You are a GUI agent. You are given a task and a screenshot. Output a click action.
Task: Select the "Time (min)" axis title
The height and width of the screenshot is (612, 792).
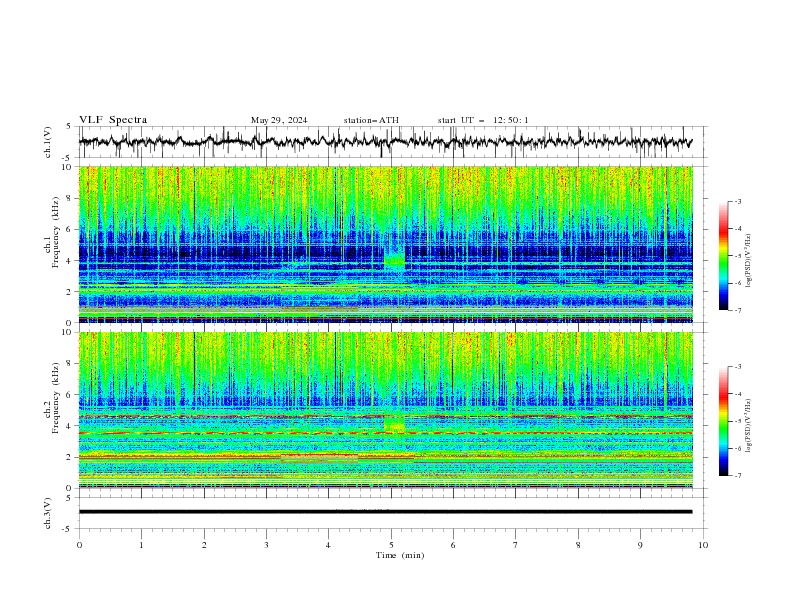tap(400, 555)
